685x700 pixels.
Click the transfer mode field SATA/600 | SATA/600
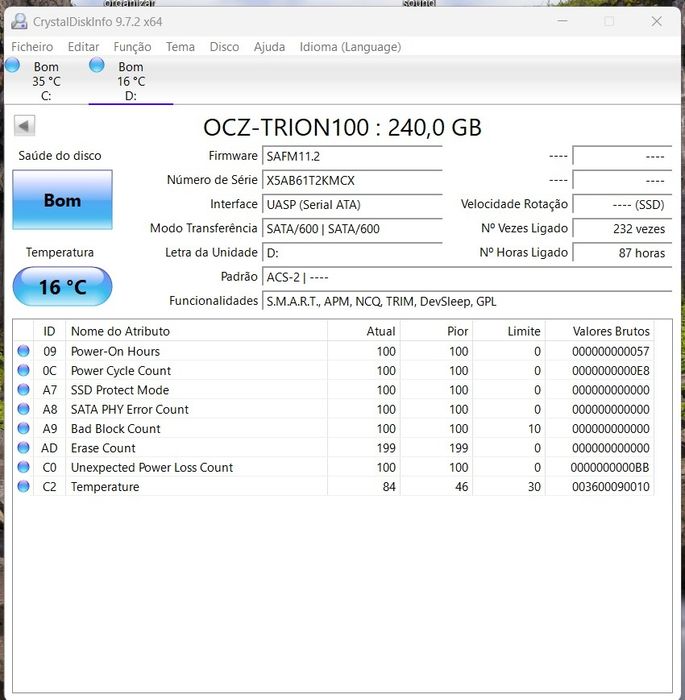click(x=352, y=229)
